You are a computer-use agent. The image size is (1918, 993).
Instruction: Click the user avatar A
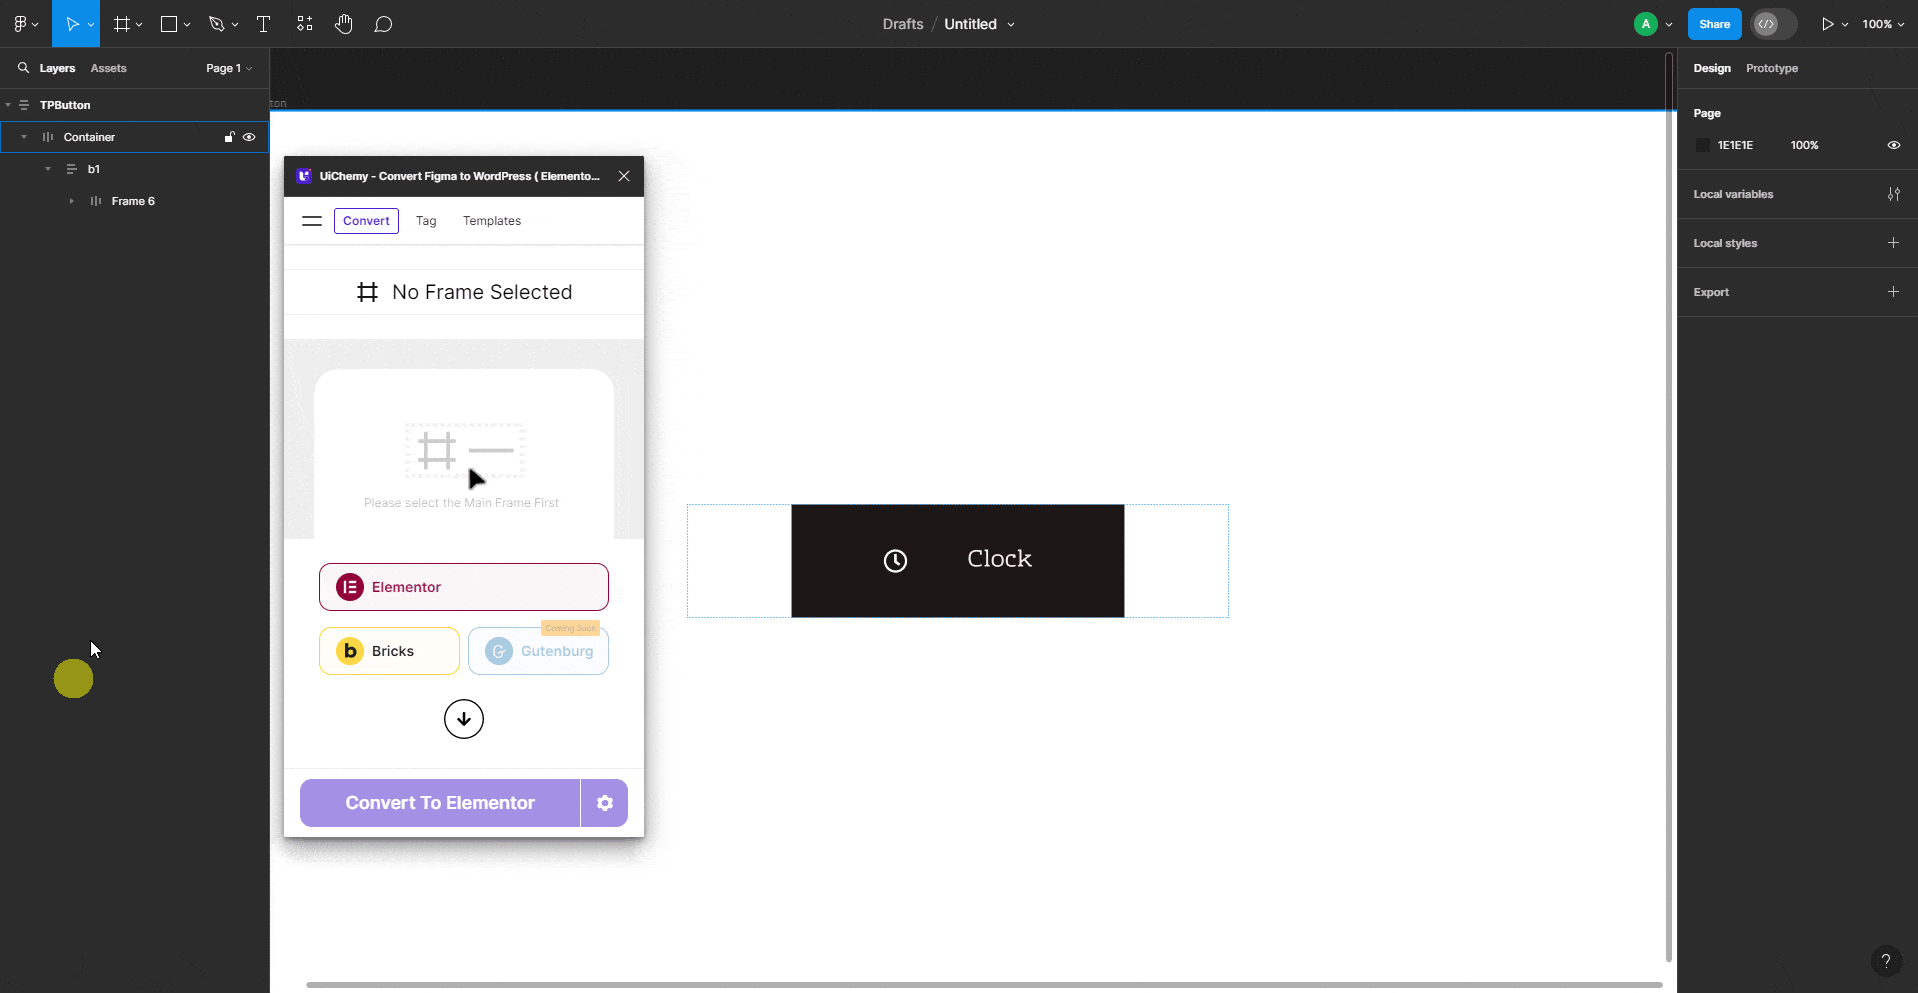pos(1646,24)
